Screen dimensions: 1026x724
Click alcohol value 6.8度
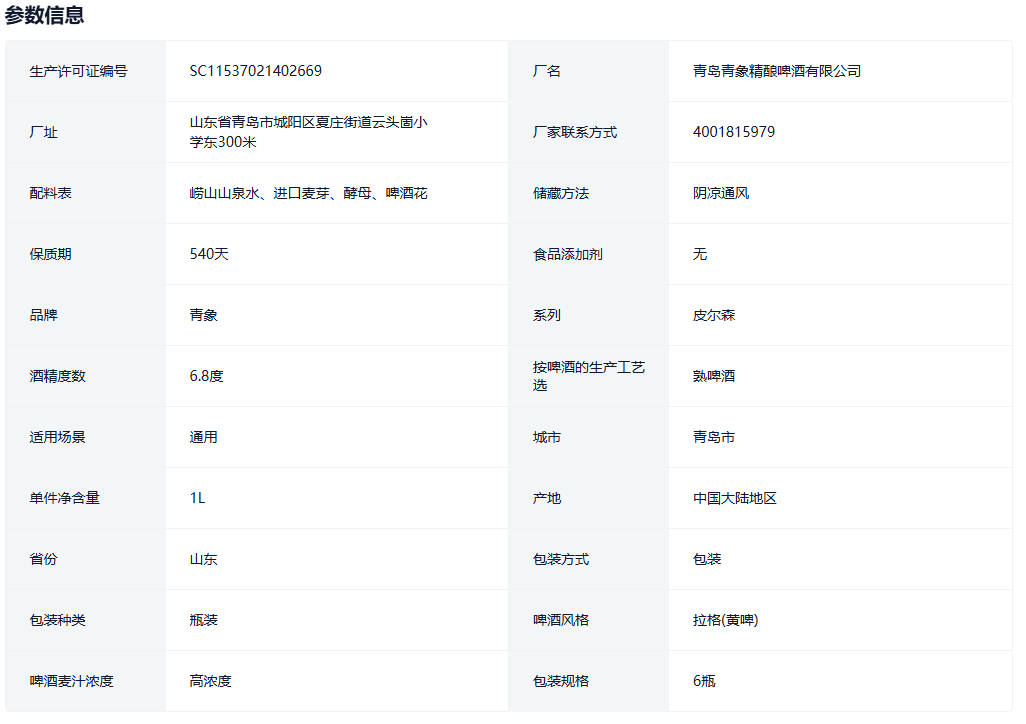coord(207,375)
